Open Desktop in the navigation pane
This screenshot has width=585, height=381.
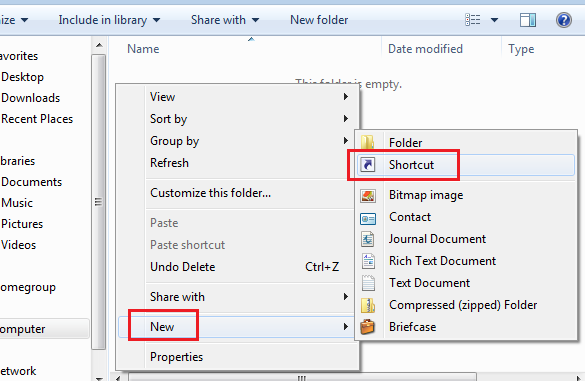coord(22,77)
